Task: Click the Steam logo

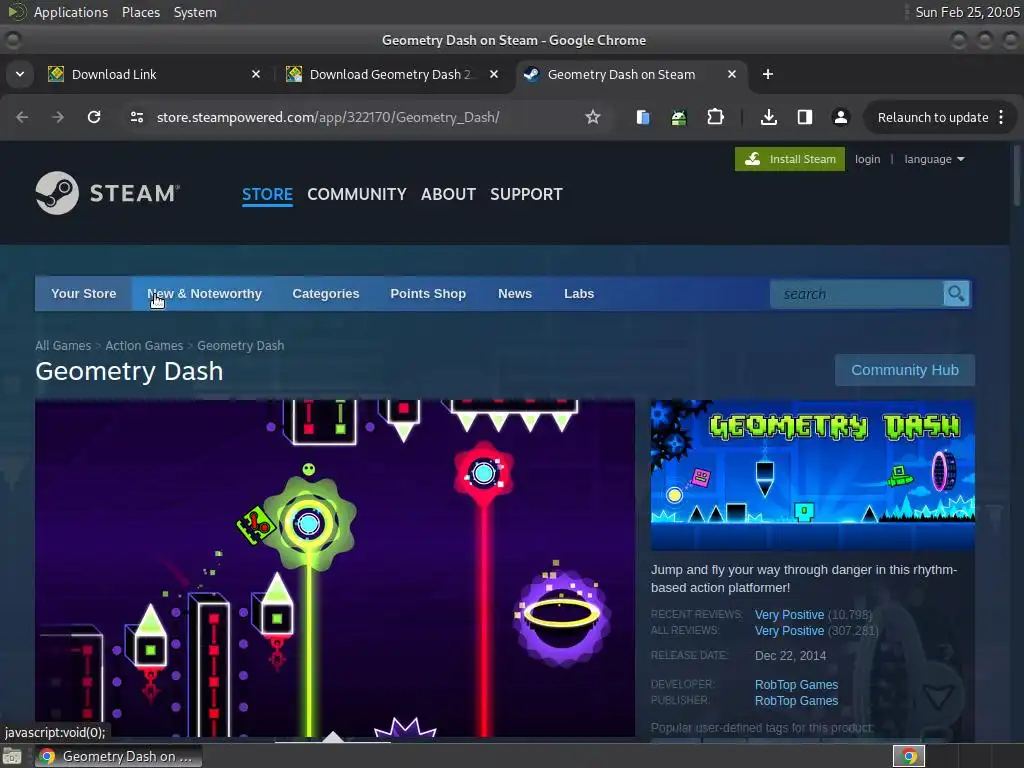Action: coord(108,193)
